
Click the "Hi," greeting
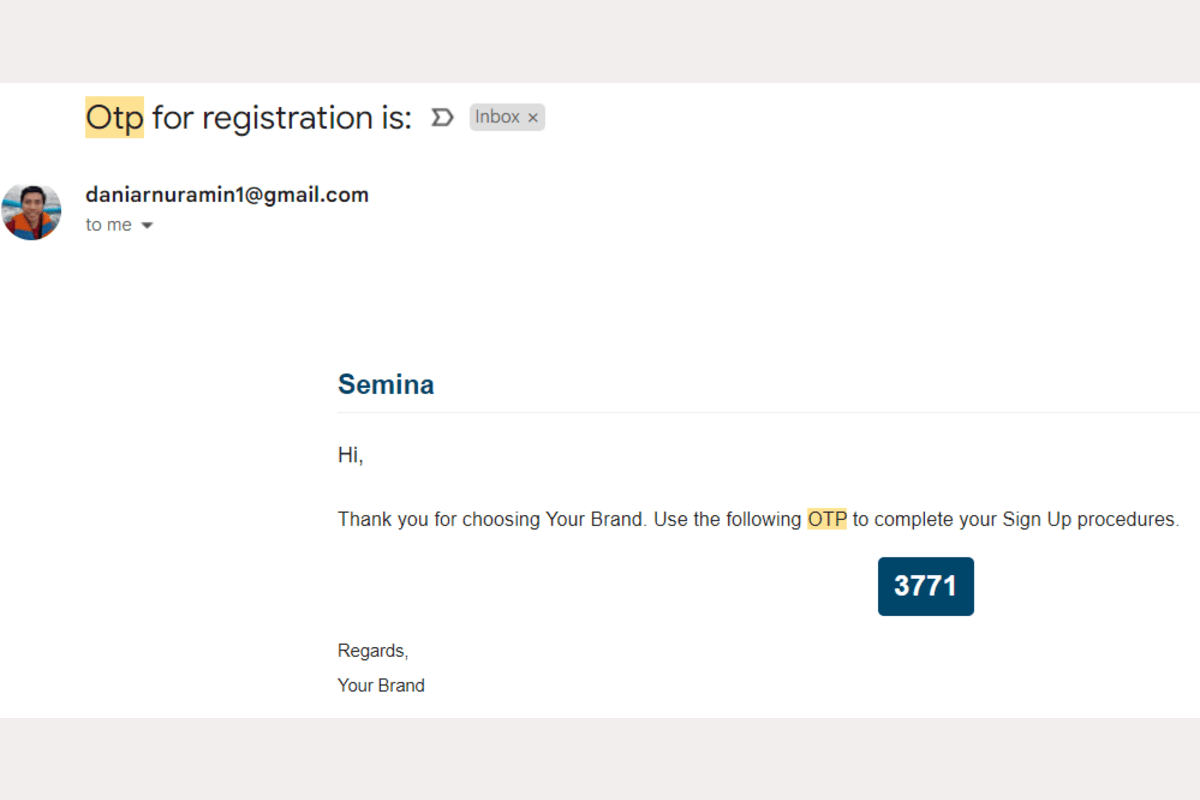(350, 456)
